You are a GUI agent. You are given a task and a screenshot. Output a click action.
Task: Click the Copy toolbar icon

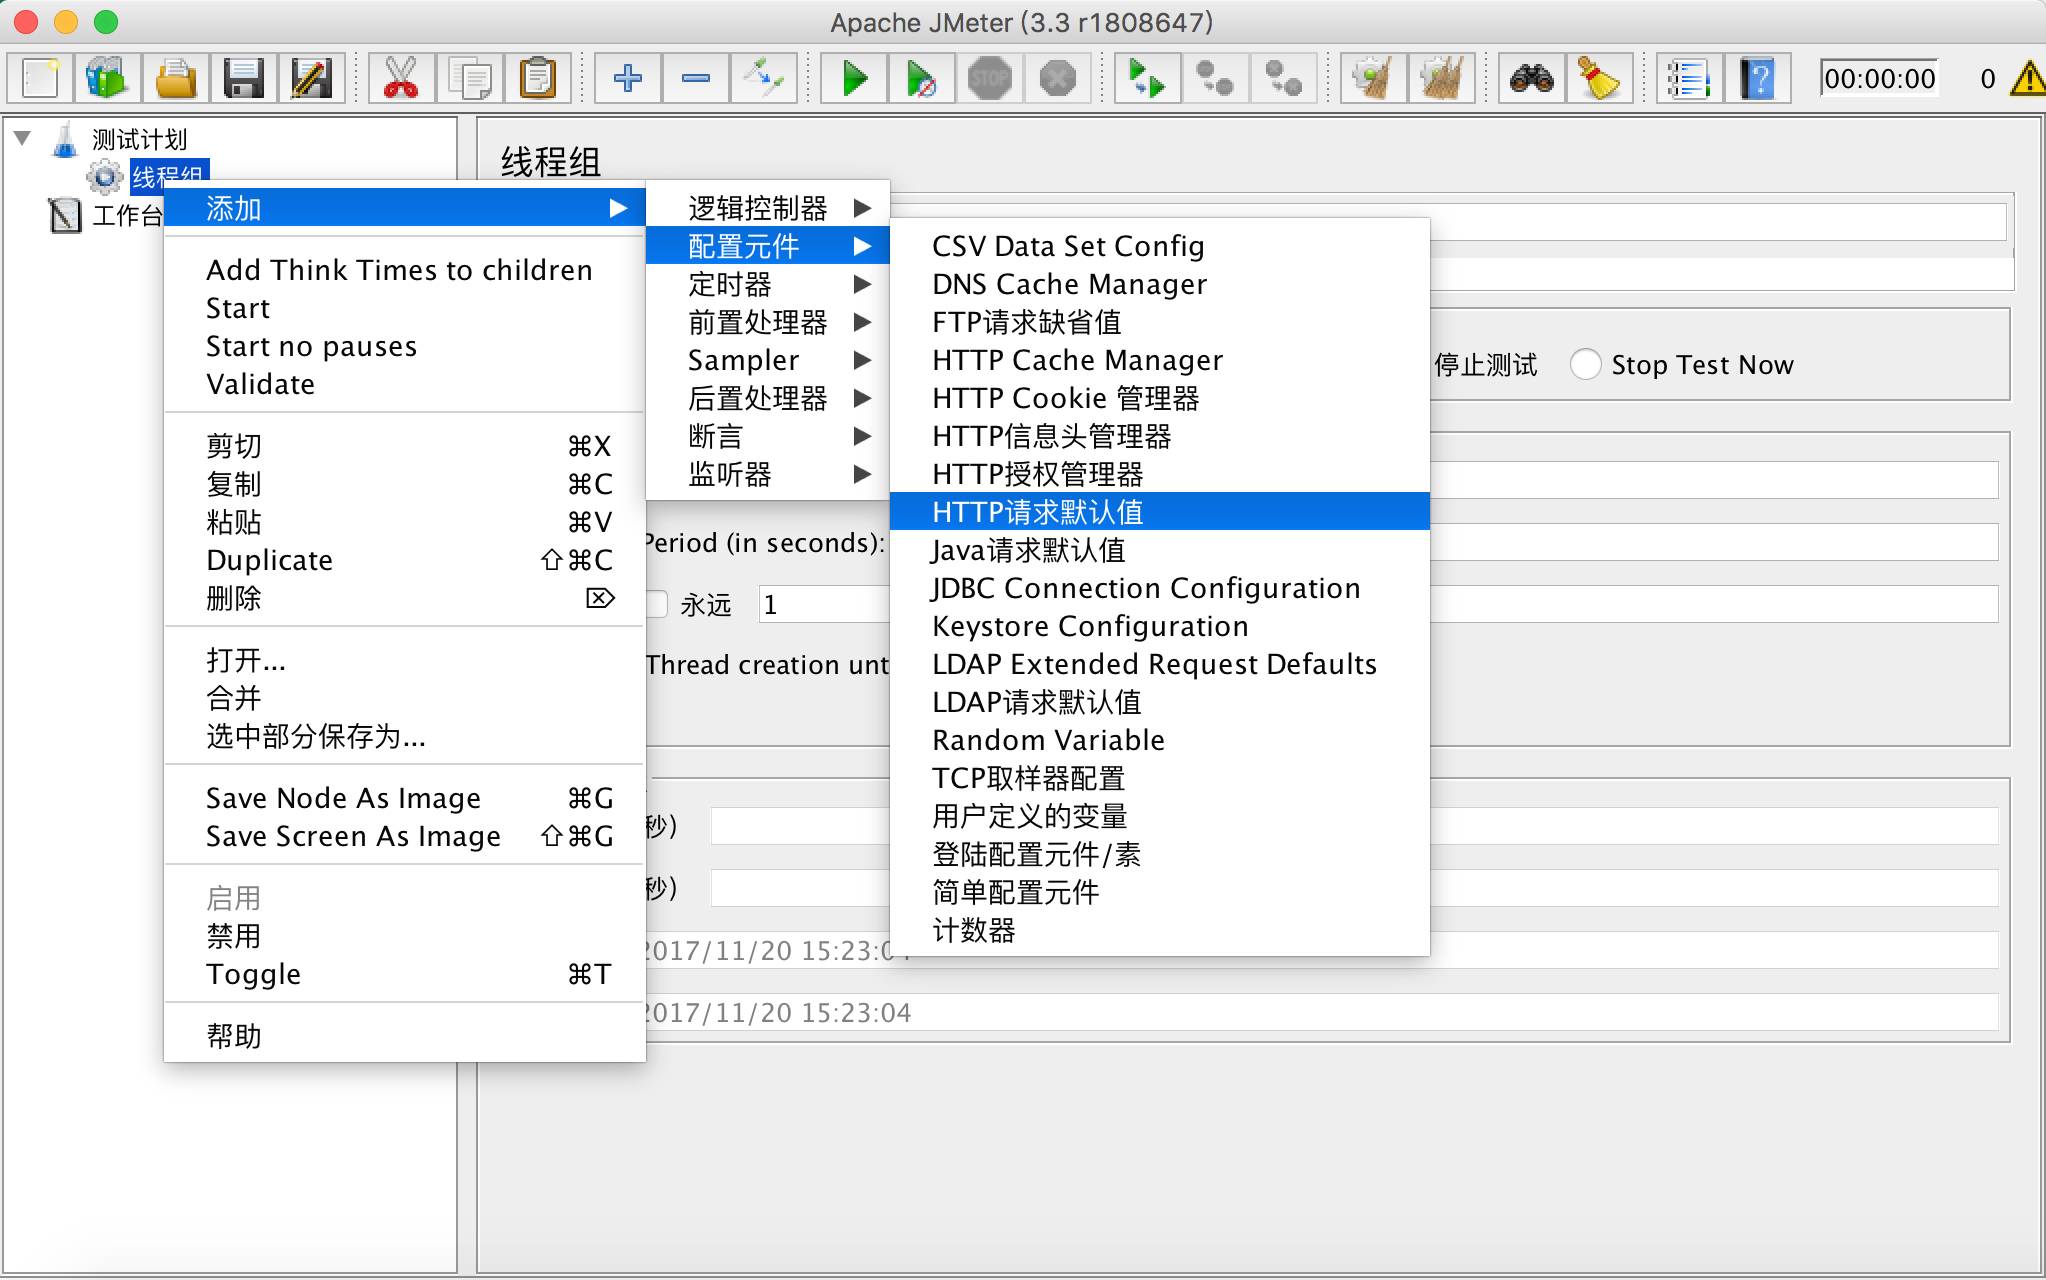coord(469,78)
